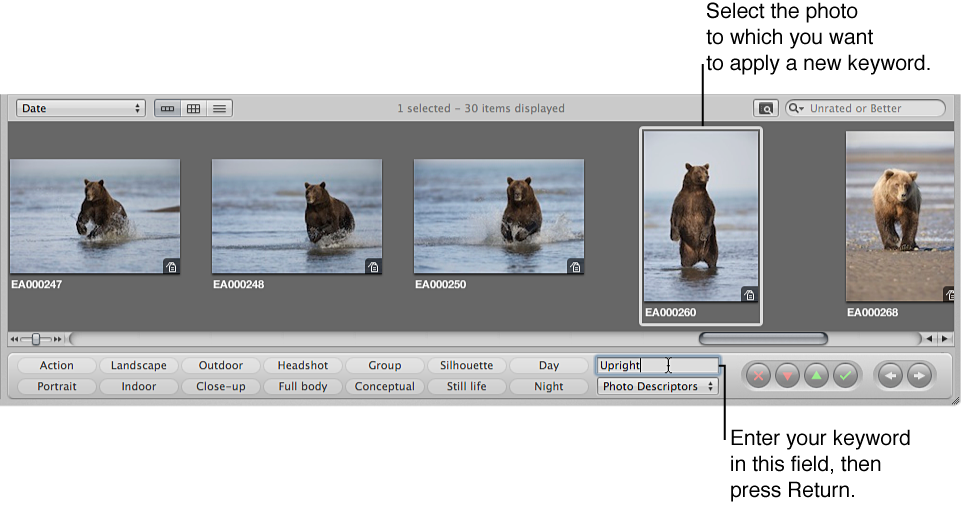Apply the Conceptual keyword
The width and height of the screenshot is (962, 508).
click(385, 387)
